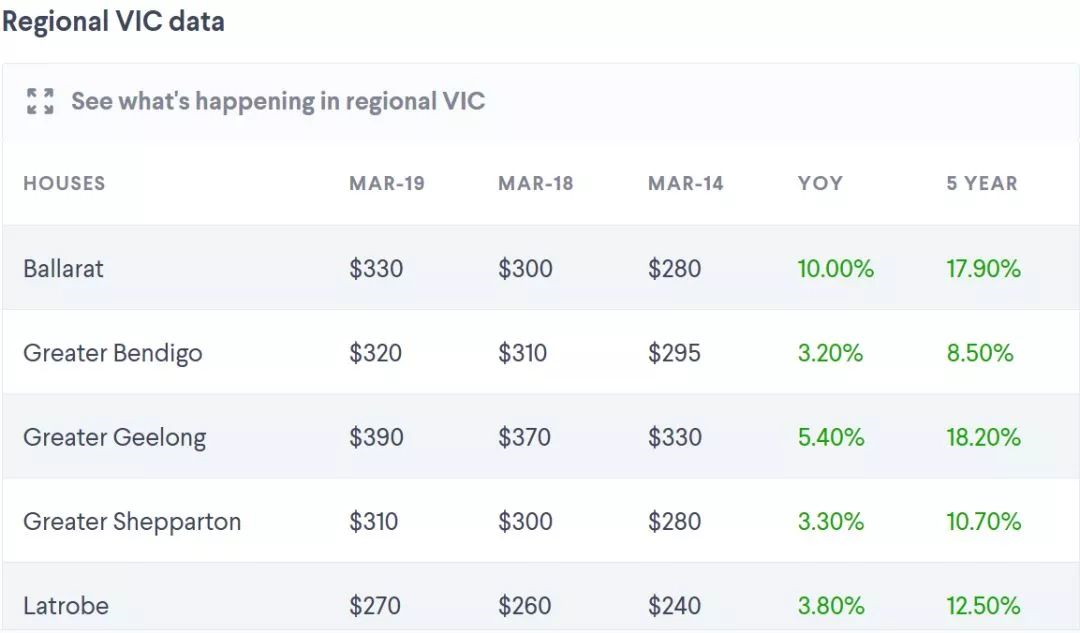Viewport: 1080px width, 633px height.
Task: Click the HOUSES column header
Action: [64, 184]
